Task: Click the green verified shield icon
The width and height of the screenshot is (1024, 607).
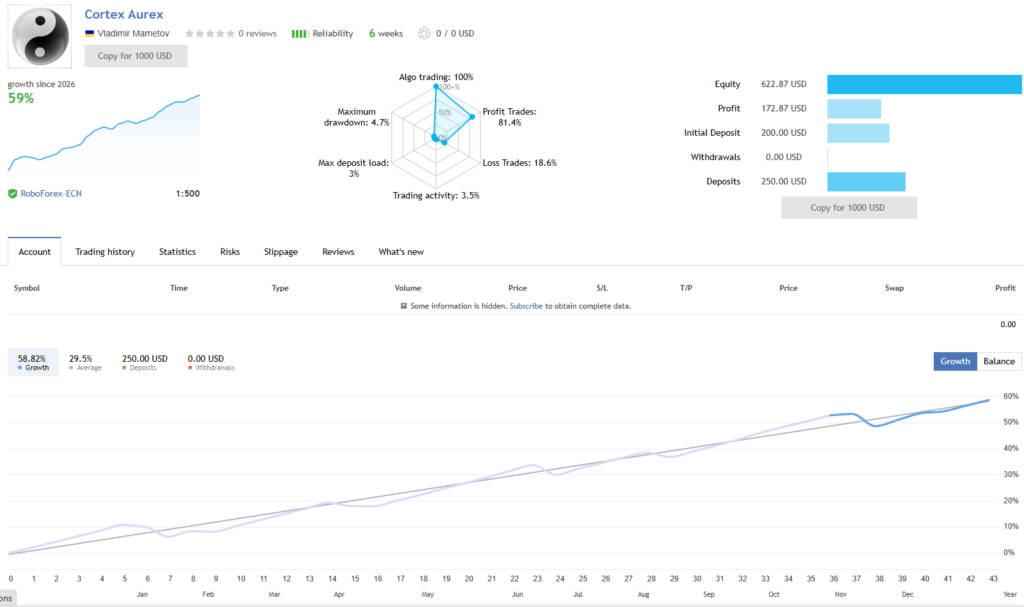Action: (12, 193)
